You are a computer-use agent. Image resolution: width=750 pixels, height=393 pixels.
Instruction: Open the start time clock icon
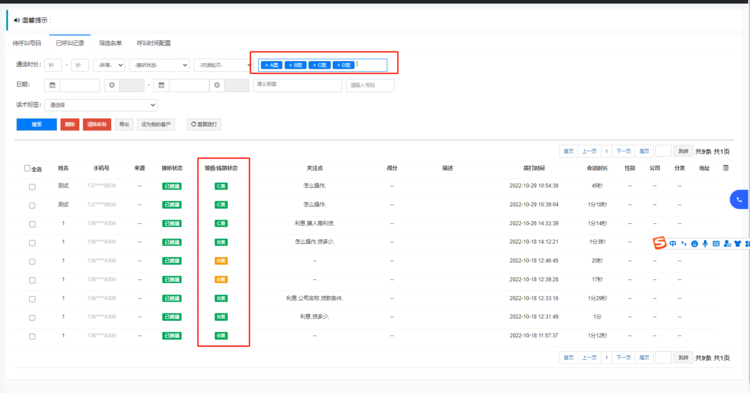click(112, 85)
